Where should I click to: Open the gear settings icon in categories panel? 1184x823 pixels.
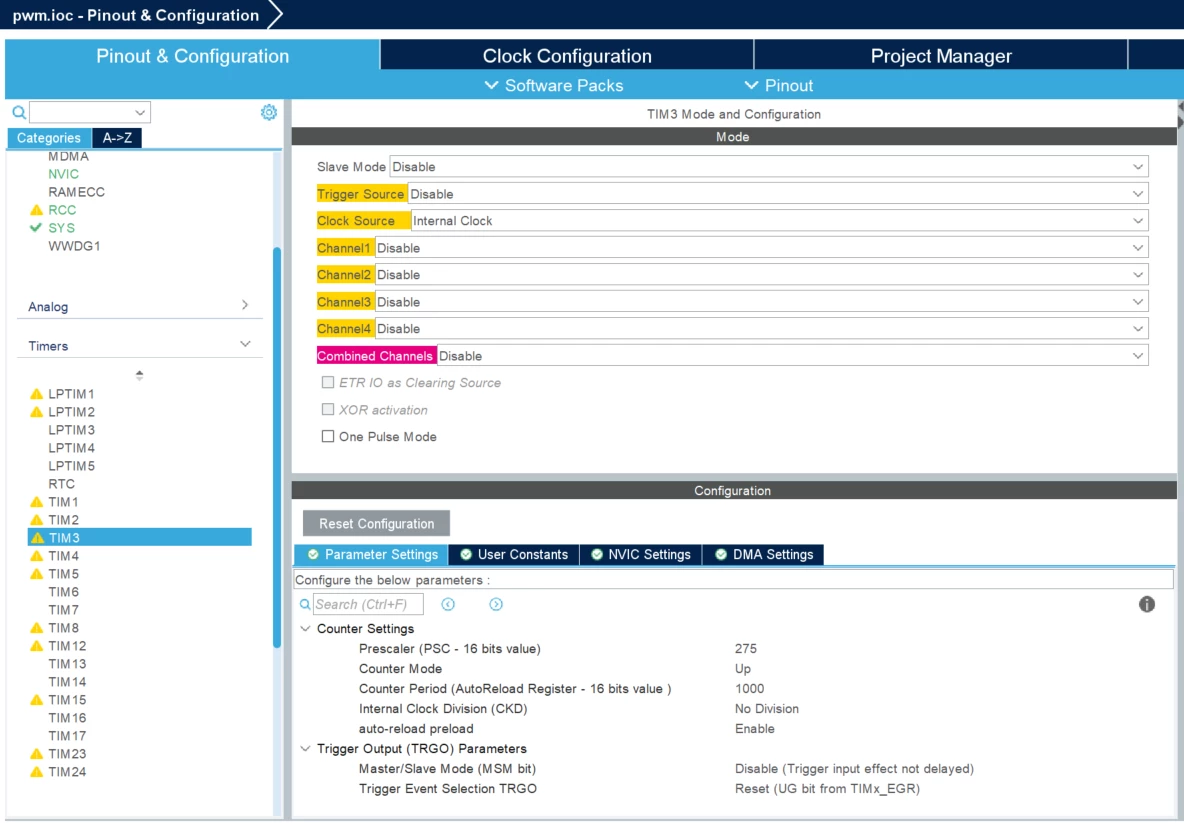point(269,113)
